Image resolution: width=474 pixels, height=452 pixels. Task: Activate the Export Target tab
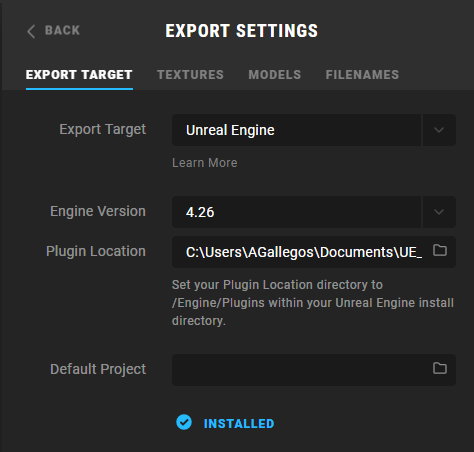tap(79, 75)
